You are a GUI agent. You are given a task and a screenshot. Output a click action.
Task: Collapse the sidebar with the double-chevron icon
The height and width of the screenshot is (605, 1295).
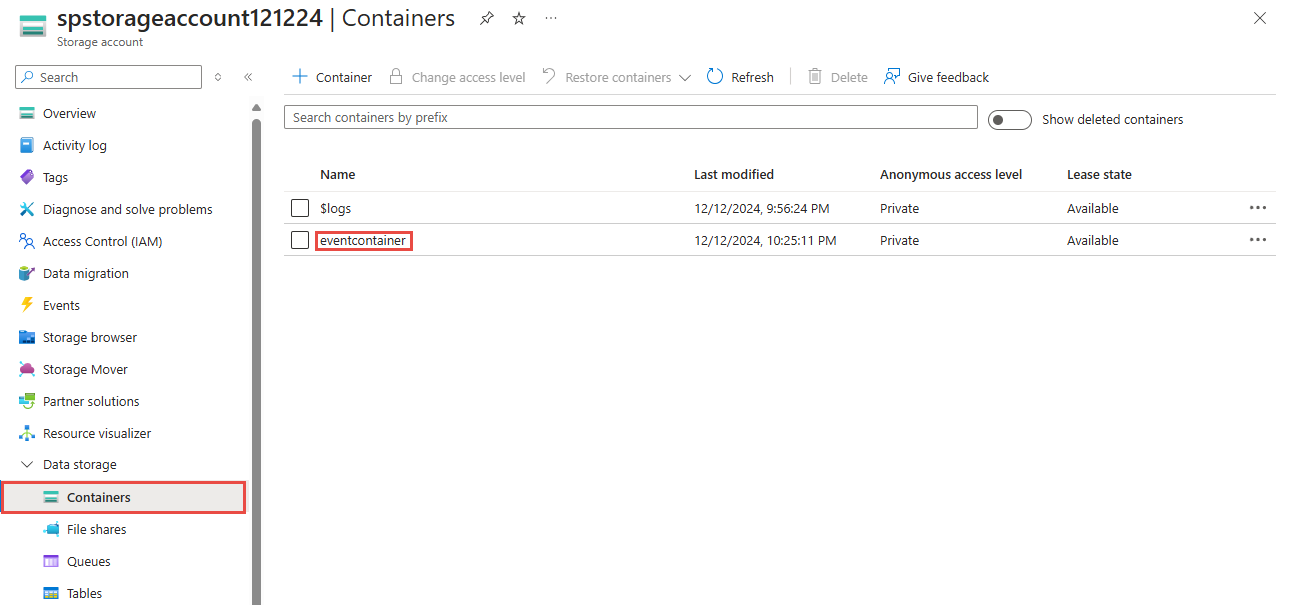(x=248, y=77)
